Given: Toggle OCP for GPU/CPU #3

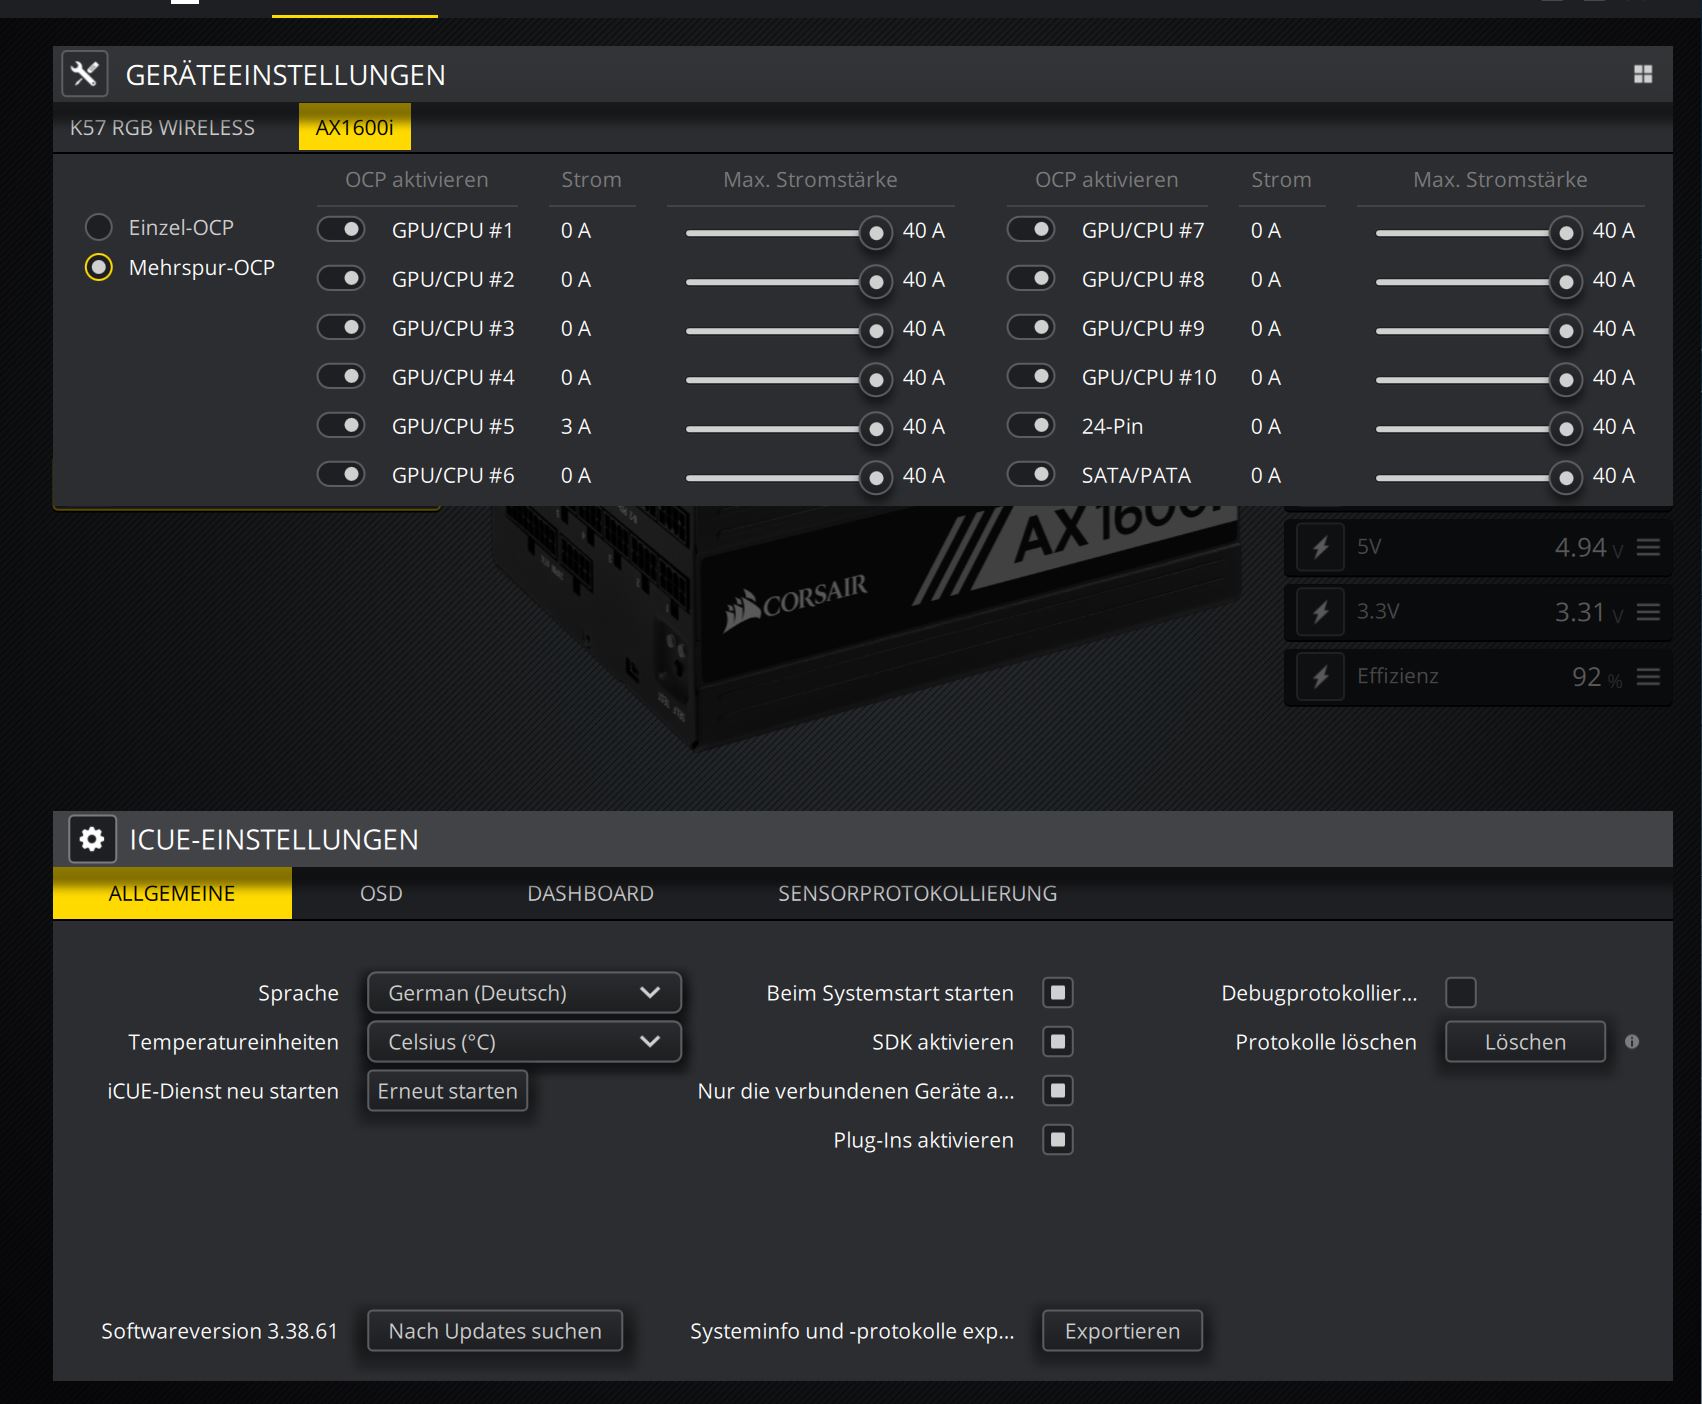Looking at the screenshot, I should (x=341, y=327).
